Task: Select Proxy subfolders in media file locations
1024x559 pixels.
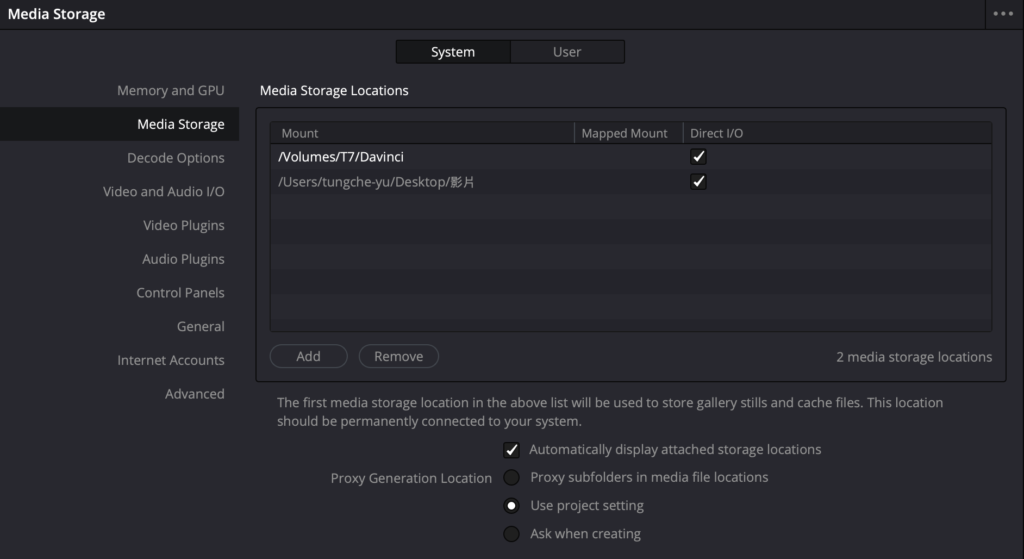Action: [512, 478]
